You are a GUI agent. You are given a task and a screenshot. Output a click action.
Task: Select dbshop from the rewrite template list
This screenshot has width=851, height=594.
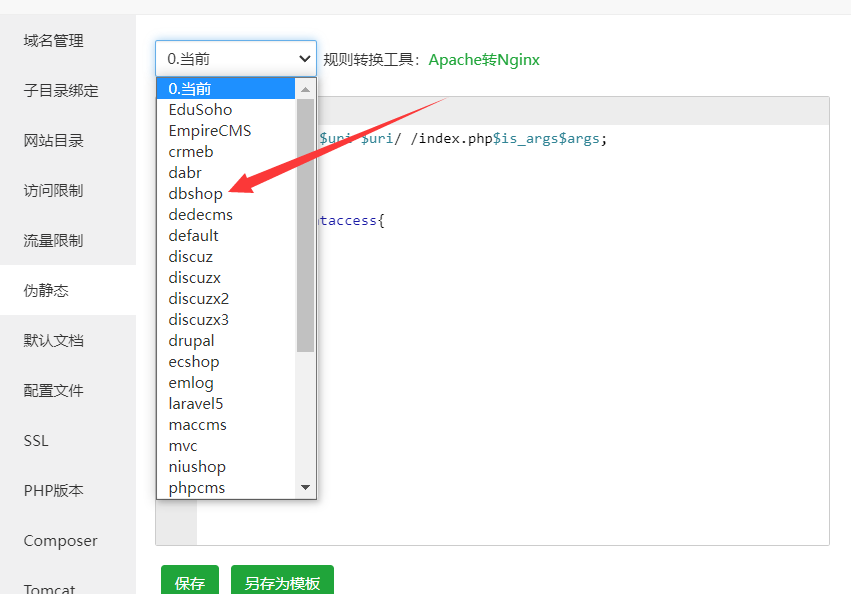pos(198,193)
